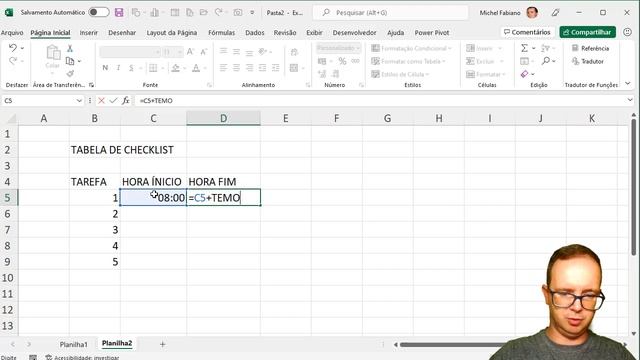Switch to the Dados tab
The image size is (640, 360).
point(255,33)
